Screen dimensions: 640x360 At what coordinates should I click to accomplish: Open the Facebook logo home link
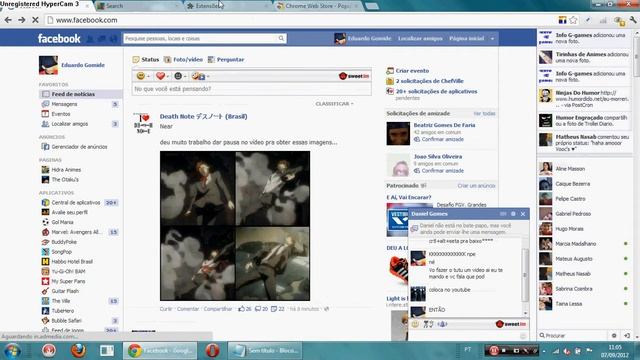coord(59,39)
